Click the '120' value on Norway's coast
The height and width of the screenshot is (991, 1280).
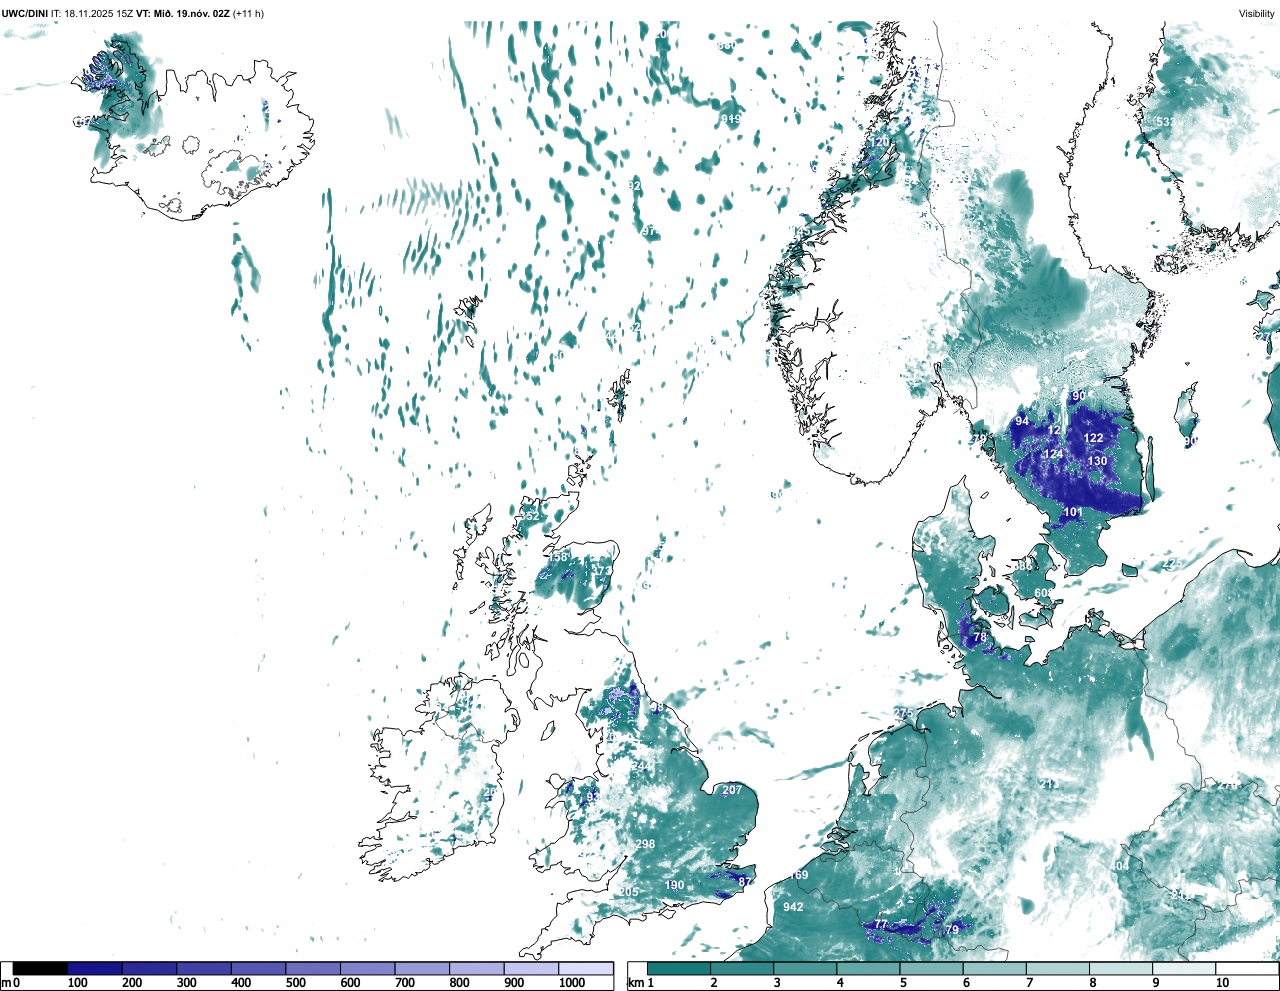880,142
